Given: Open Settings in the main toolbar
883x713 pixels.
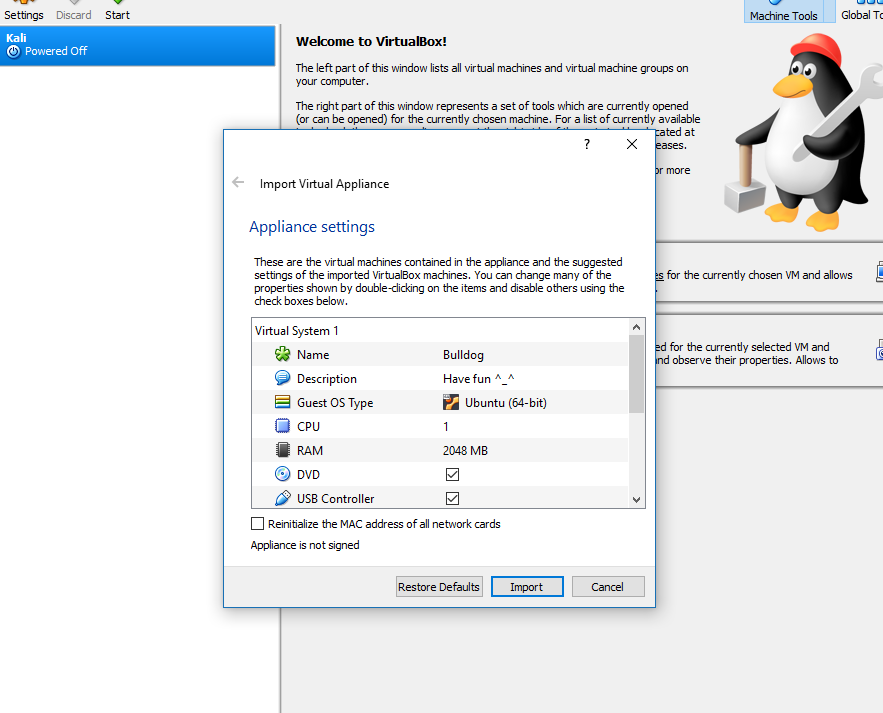Looking at the screenshot, I should (x=24, y=11).
